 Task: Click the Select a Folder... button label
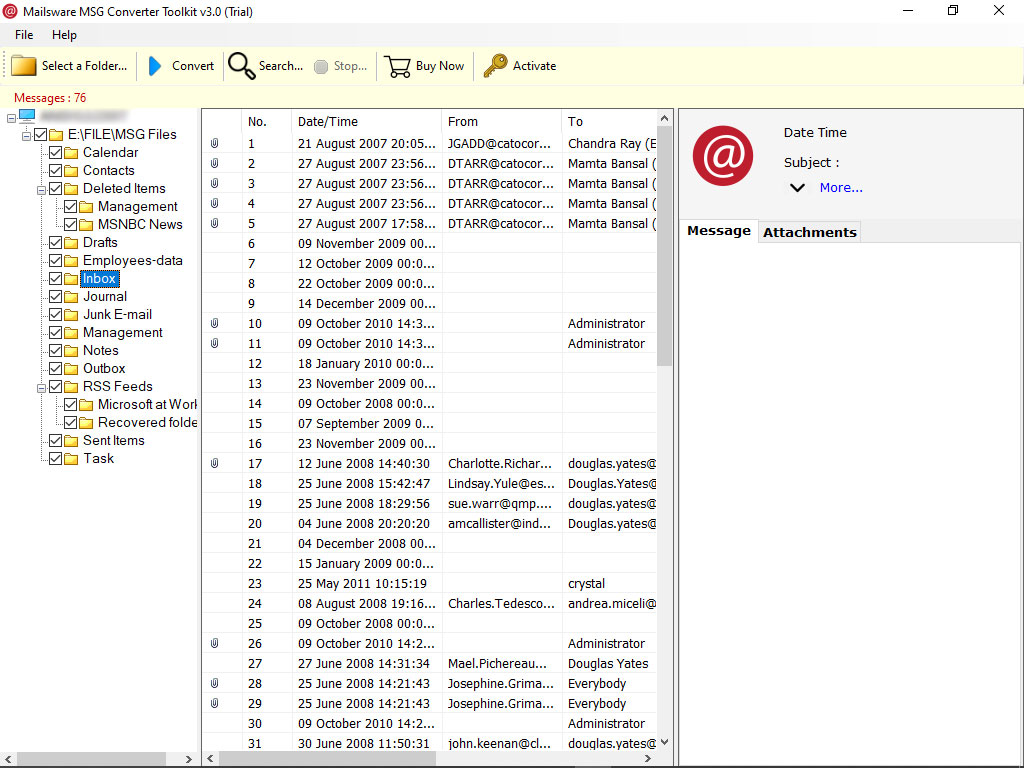click(84, 66)
